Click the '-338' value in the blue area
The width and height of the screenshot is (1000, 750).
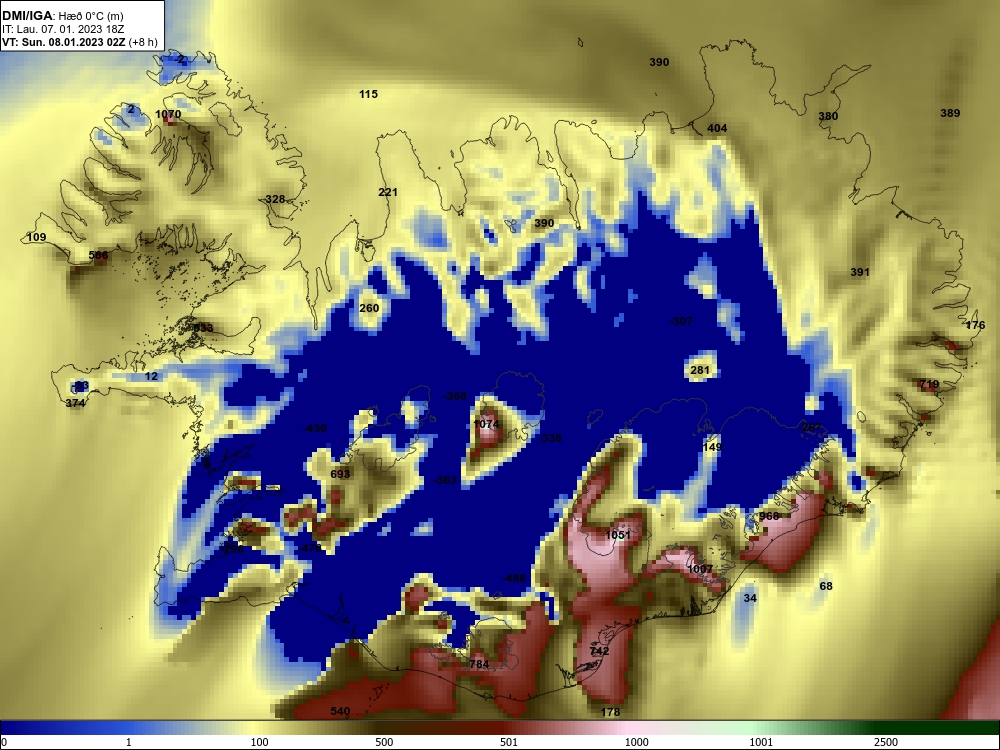point(550,438)
